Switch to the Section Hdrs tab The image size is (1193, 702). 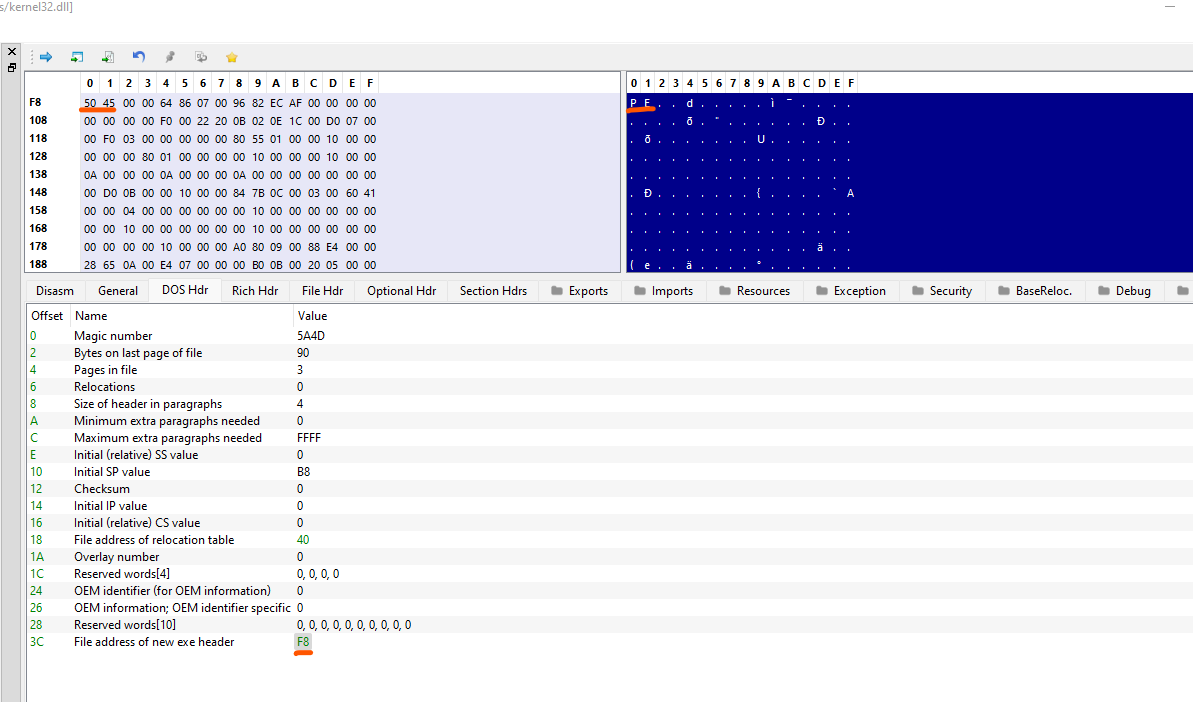click(493, 291)
